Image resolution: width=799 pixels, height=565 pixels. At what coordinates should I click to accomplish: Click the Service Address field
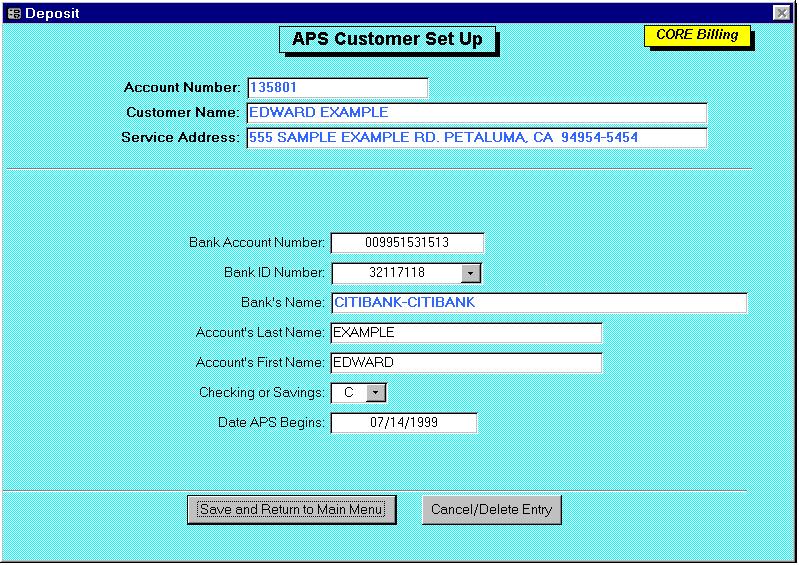click(x=476, y=138)
